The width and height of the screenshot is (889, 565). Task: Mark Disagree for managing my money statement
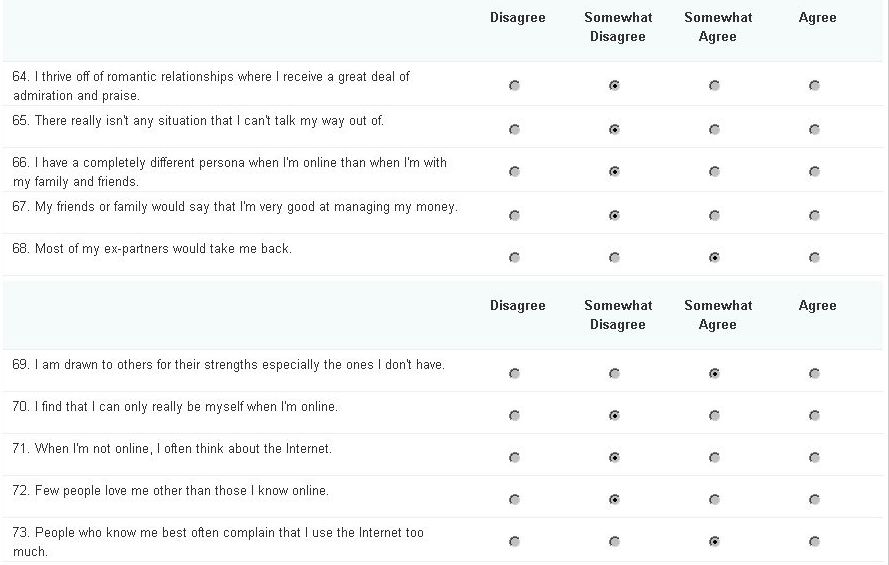514,216
